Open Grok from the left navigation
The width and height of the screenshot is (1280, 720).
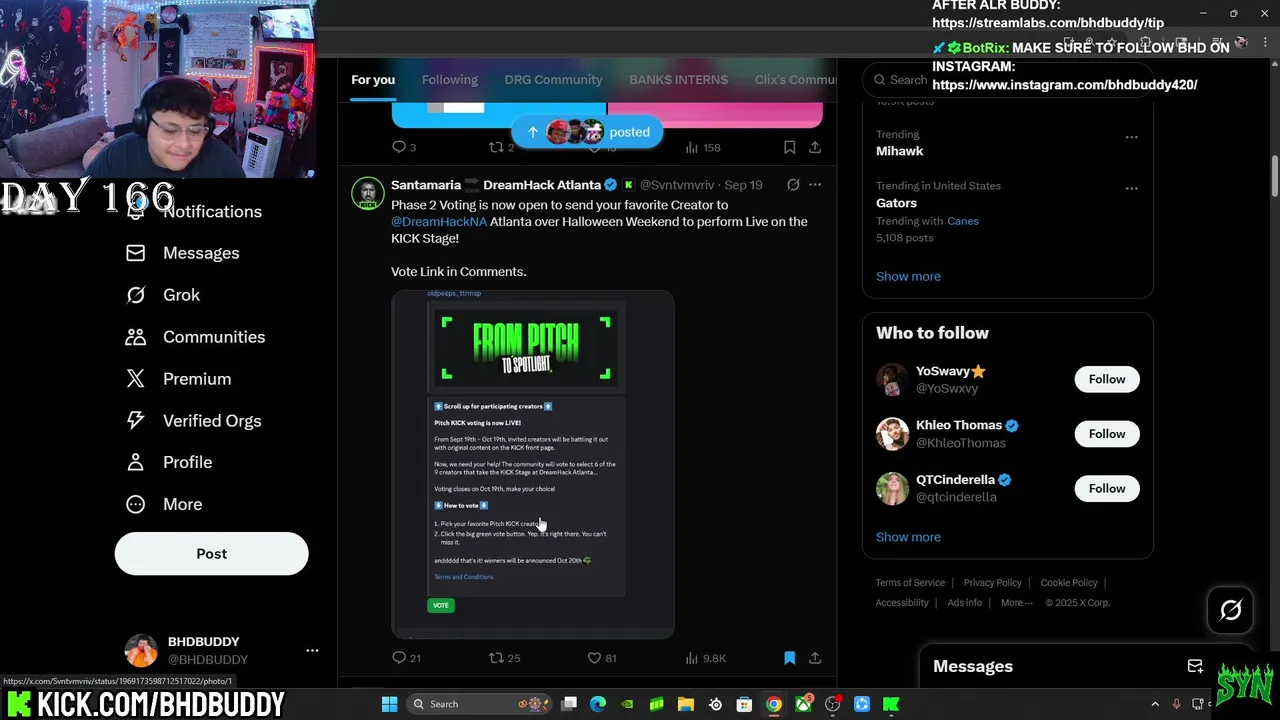(x=163, y=295)
